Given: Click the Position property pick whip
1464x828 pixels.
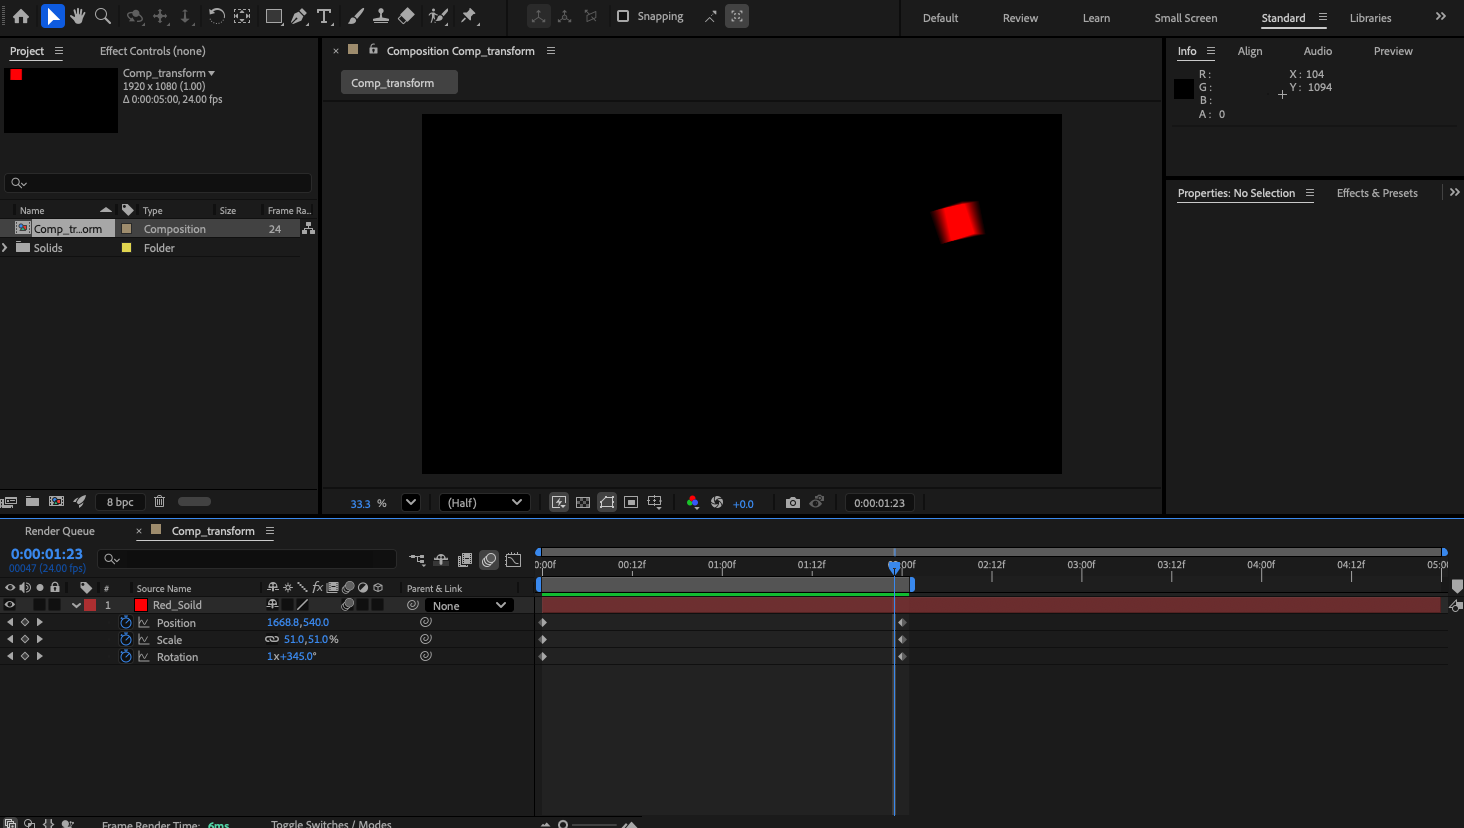Looking at the screenshot, I should click(425, 622).
